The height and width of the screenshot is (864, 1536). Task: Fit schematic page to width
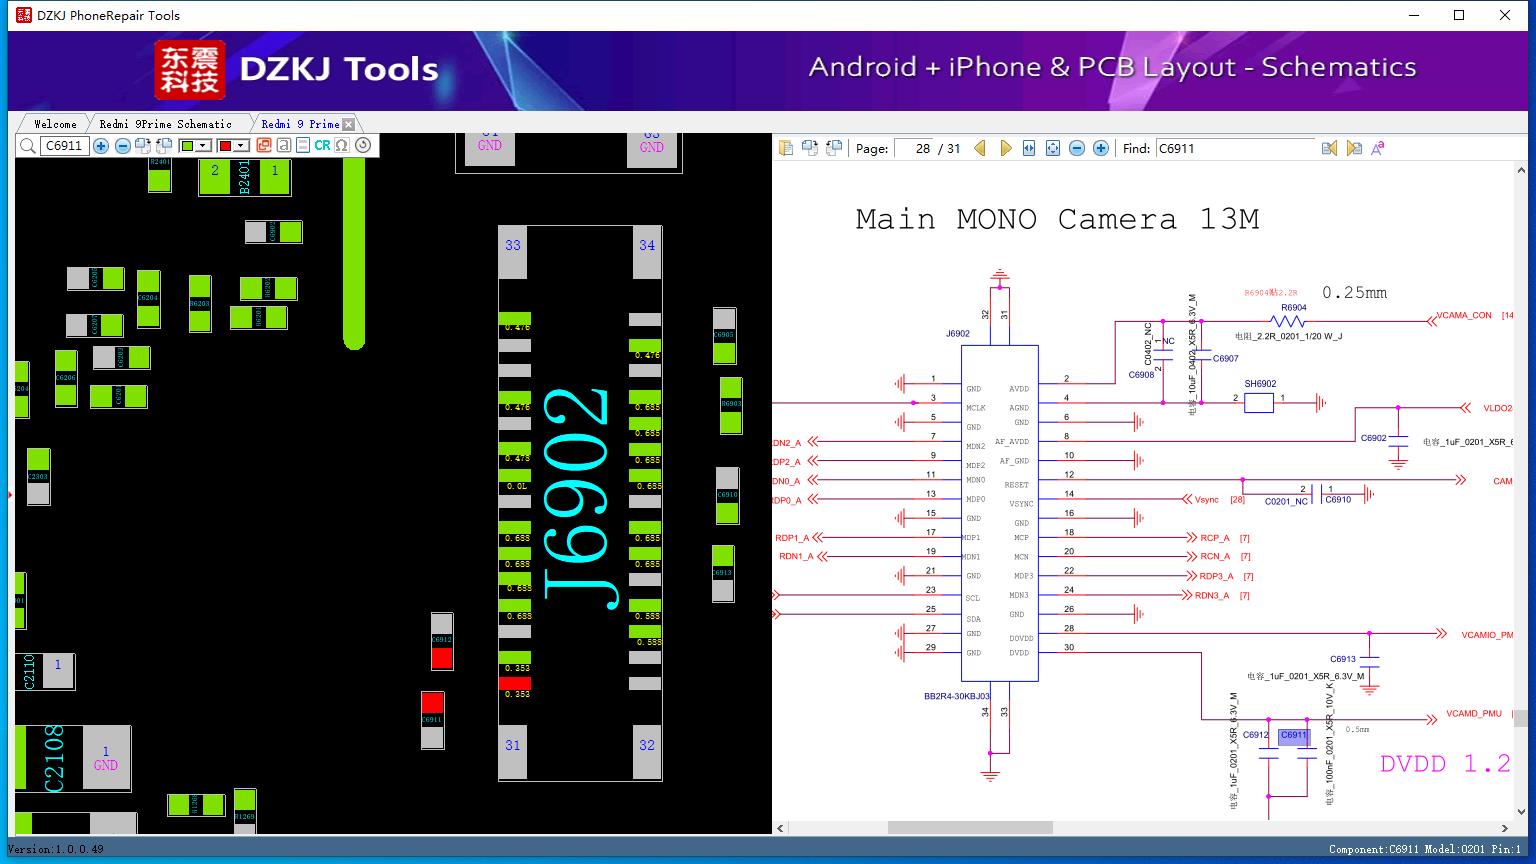tap(1028, 148)
